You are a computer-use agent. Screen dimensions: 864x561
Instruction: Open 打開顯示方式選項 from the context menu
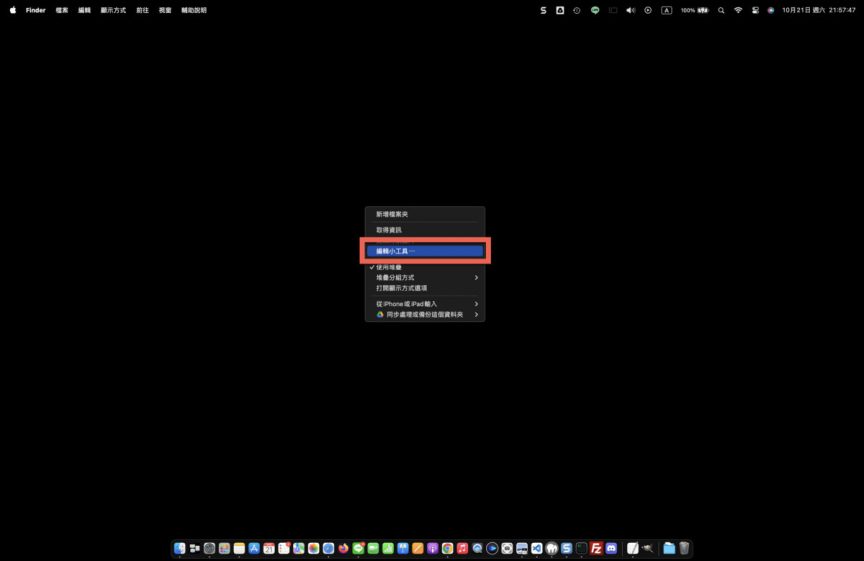425,288
